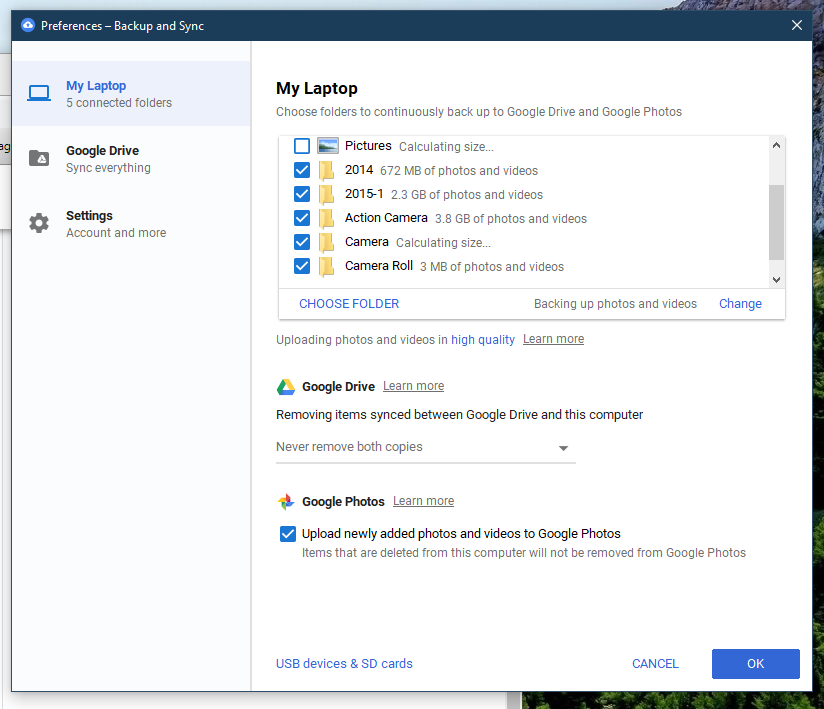The height and width of the screenshot is (709, 824).
Task: Click the gear icon beside Settings
Action: 39,223
